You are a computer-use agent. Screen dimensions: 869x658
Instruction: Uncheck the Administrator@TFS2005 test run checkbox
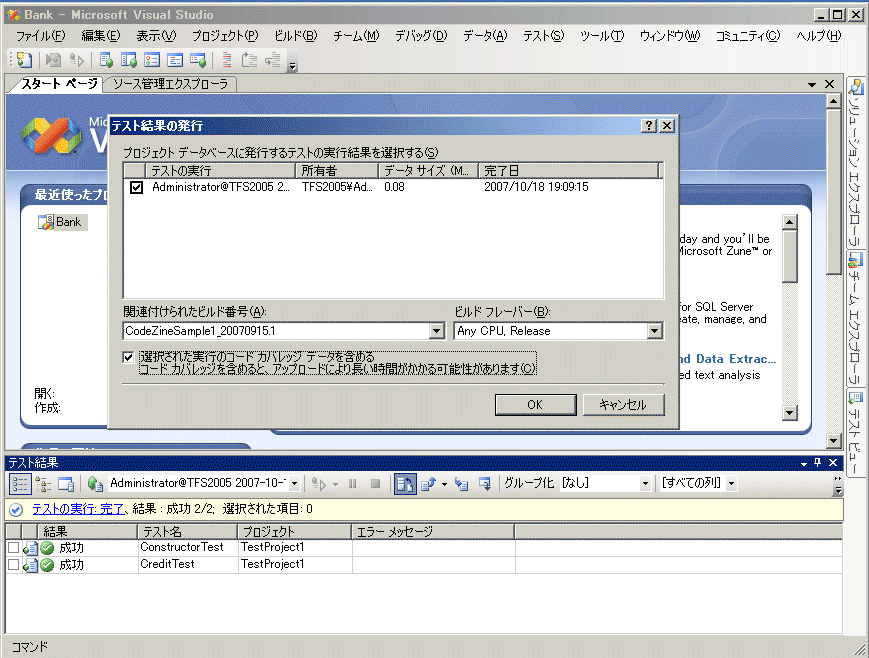click(136, 187)
